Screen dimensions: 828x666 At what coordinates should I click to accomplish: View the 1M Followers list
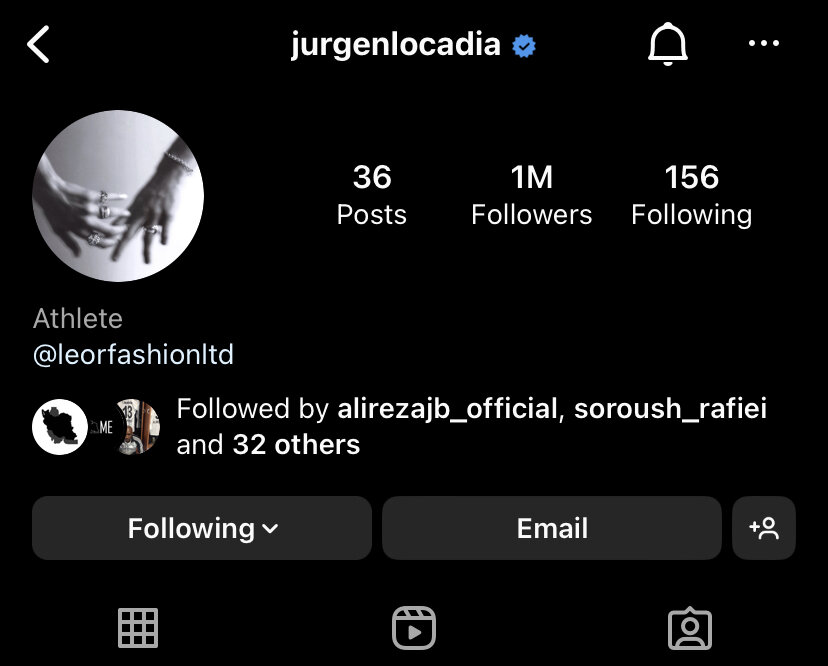(x=531, y=195)
